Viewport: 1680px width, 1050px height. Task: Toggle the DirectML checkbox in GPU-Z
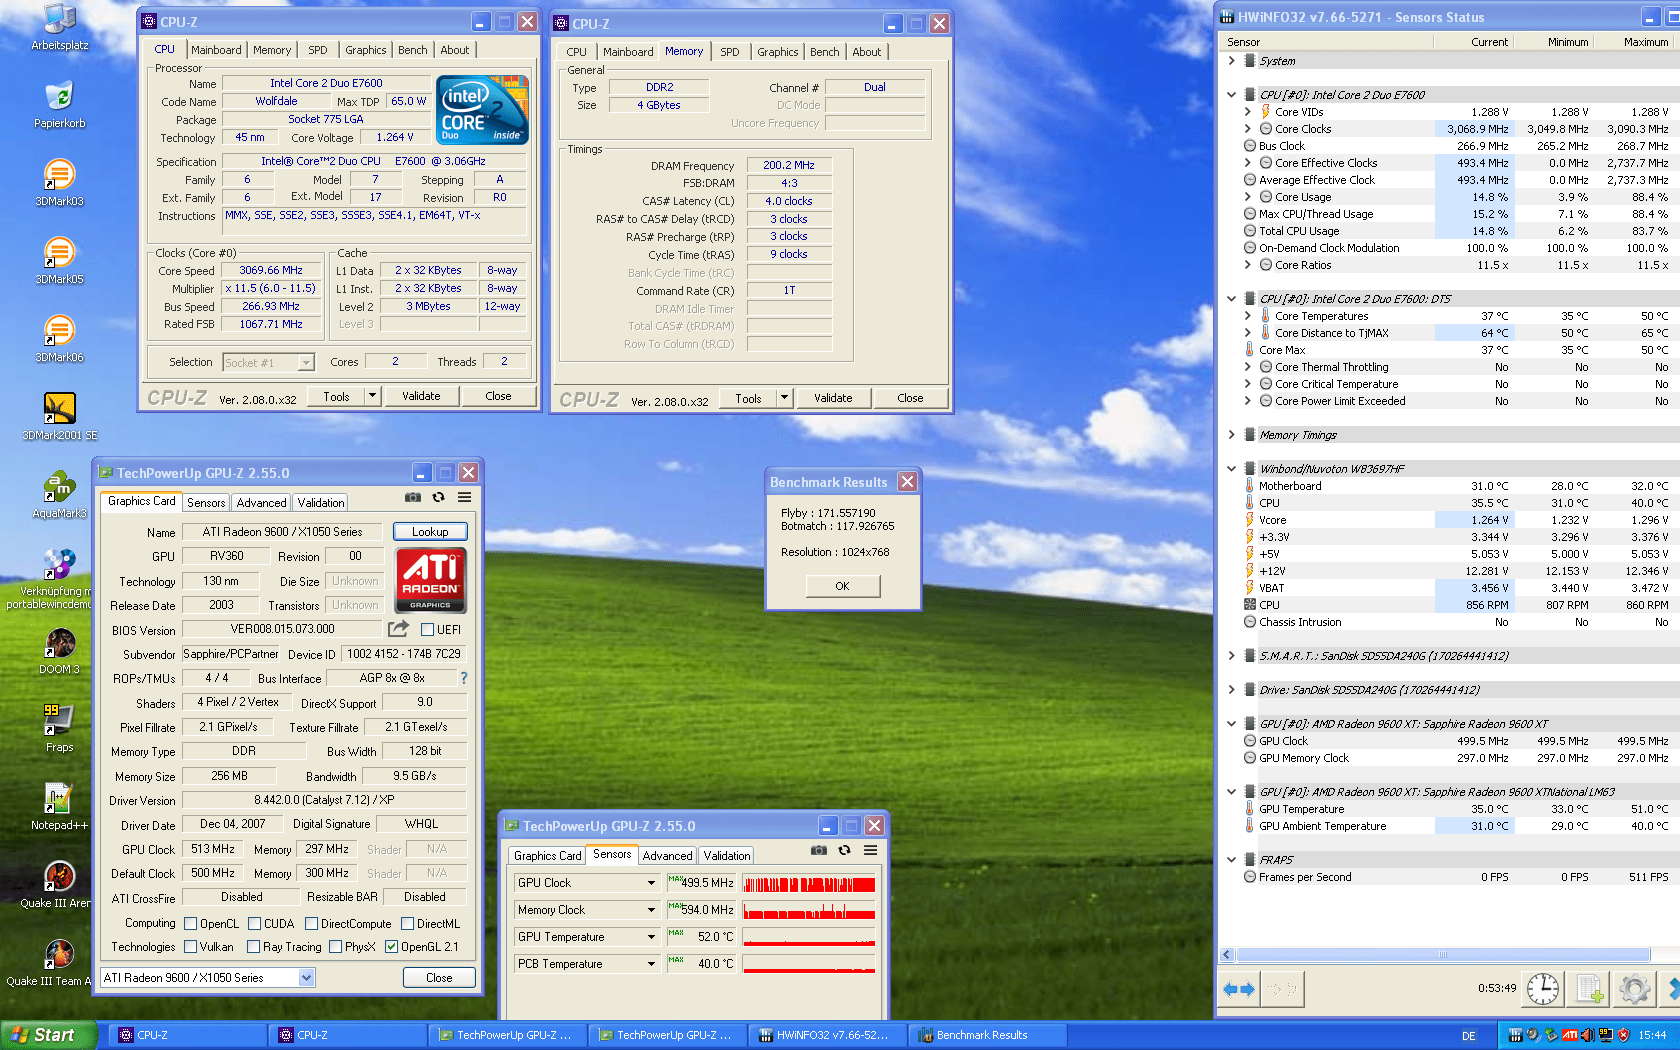pyautogui.click(x=407, y=924)
